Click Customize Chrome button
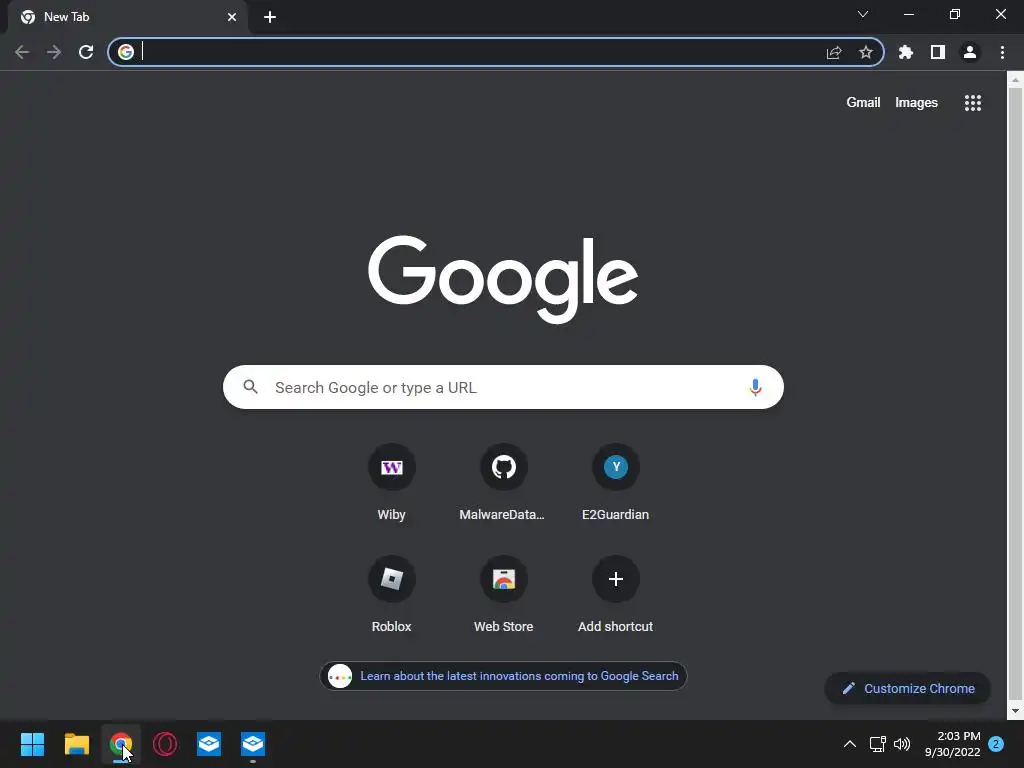 (x=908, y=688)
